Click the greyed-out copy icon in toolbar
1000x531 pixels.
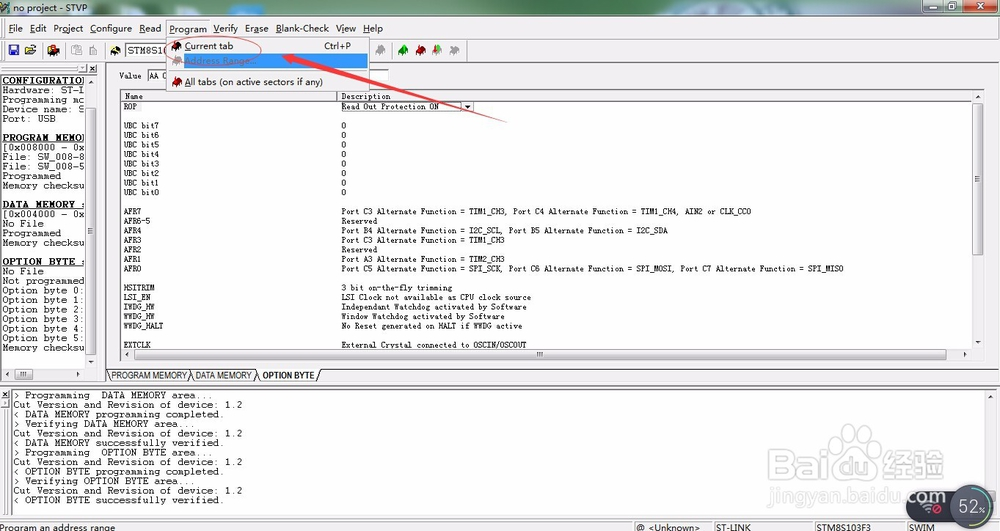[x=77, y=50]
